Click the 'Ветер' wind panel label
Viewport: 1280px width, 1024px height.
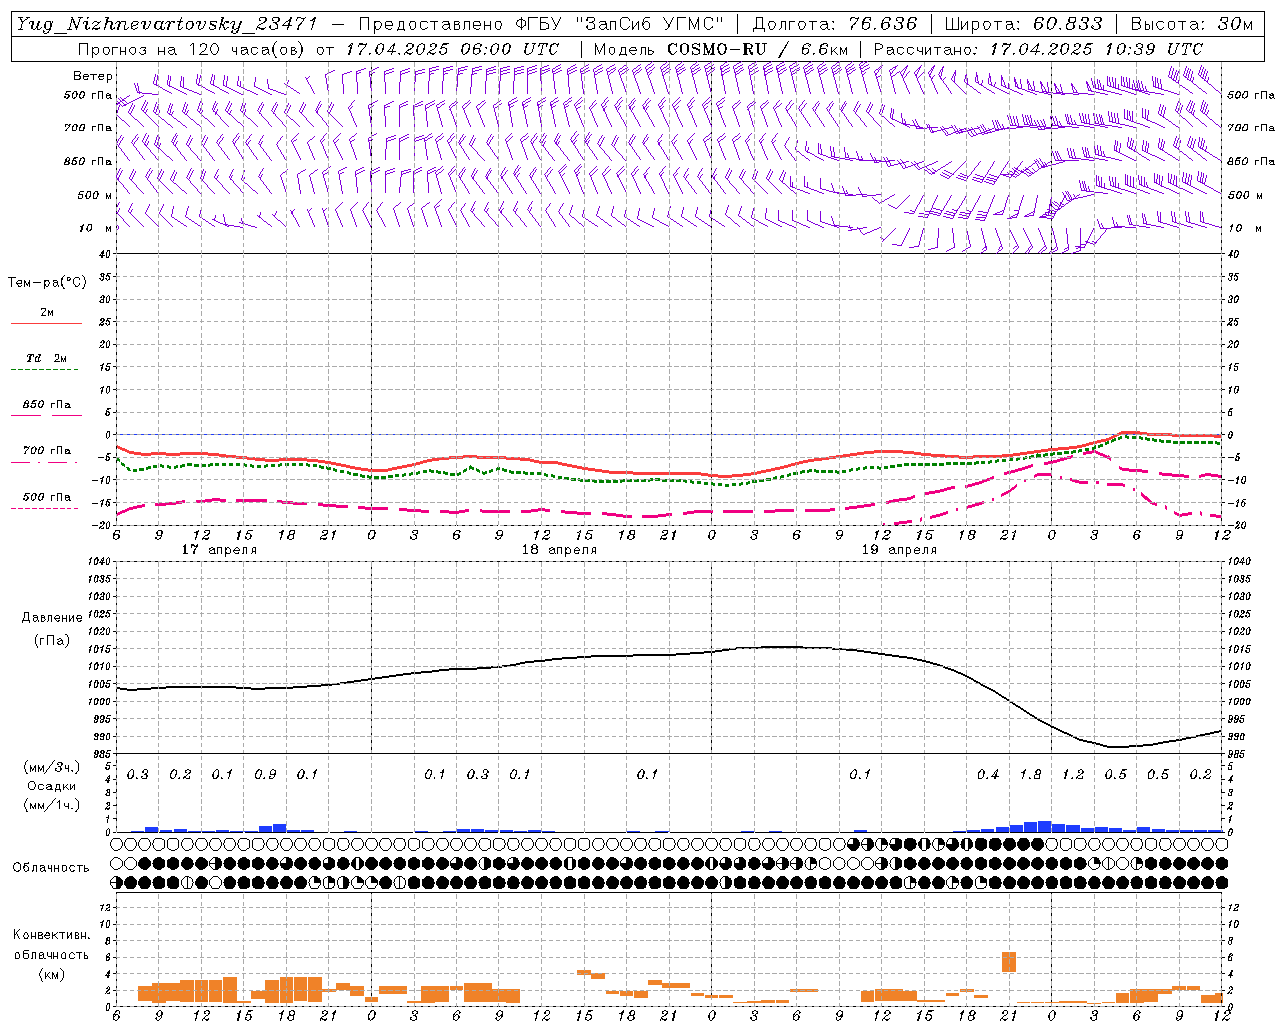coord(92,76)
